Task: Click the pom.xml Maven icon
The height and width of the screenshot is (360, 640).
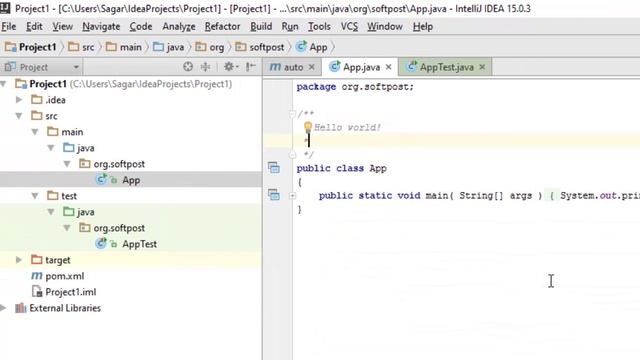Action: click(x=37, y=276)
